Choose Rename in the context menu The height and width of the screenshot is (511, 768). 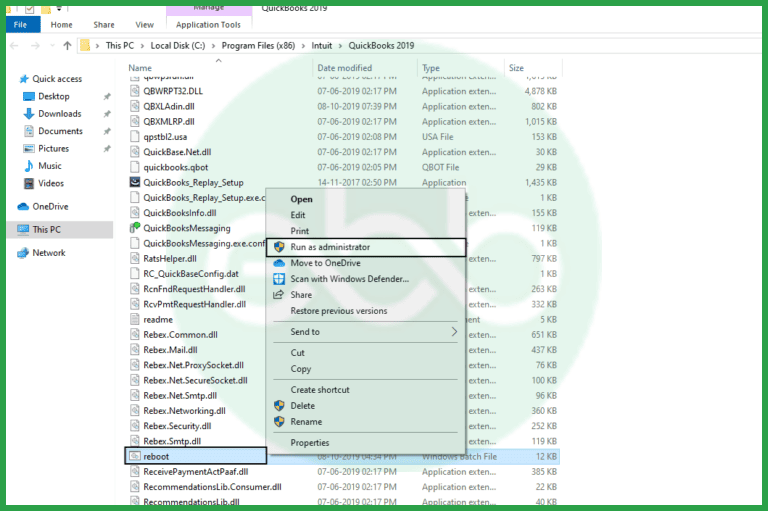tap(306, 422)
